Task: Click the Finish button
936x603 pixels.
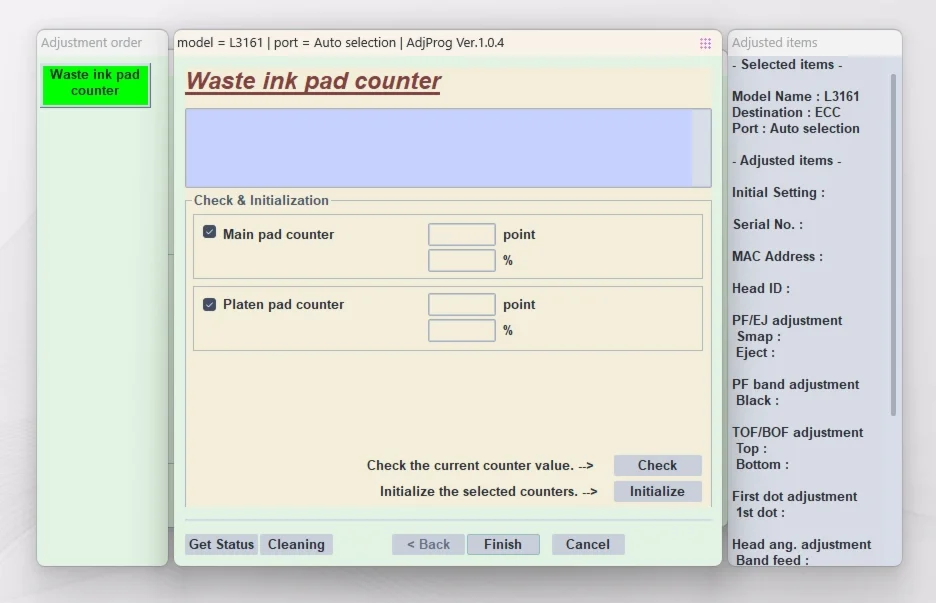Action: pos(502,544)
